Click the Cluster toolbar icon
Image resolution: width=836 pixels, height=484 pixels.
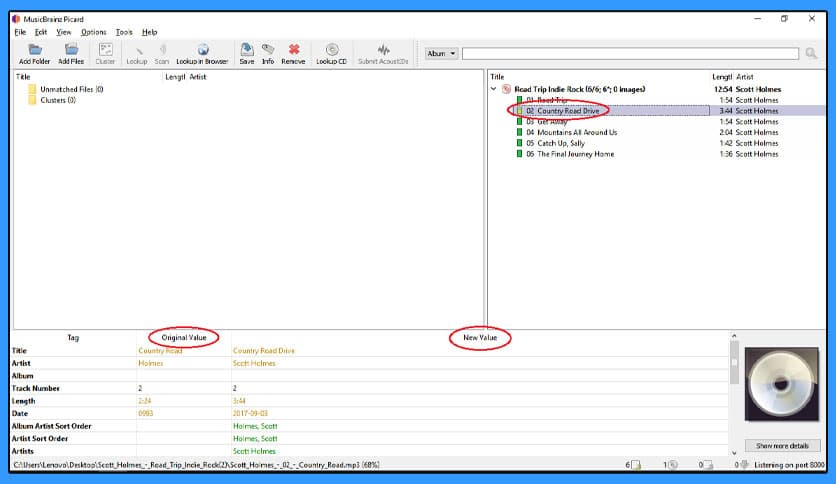pos(105,50)
